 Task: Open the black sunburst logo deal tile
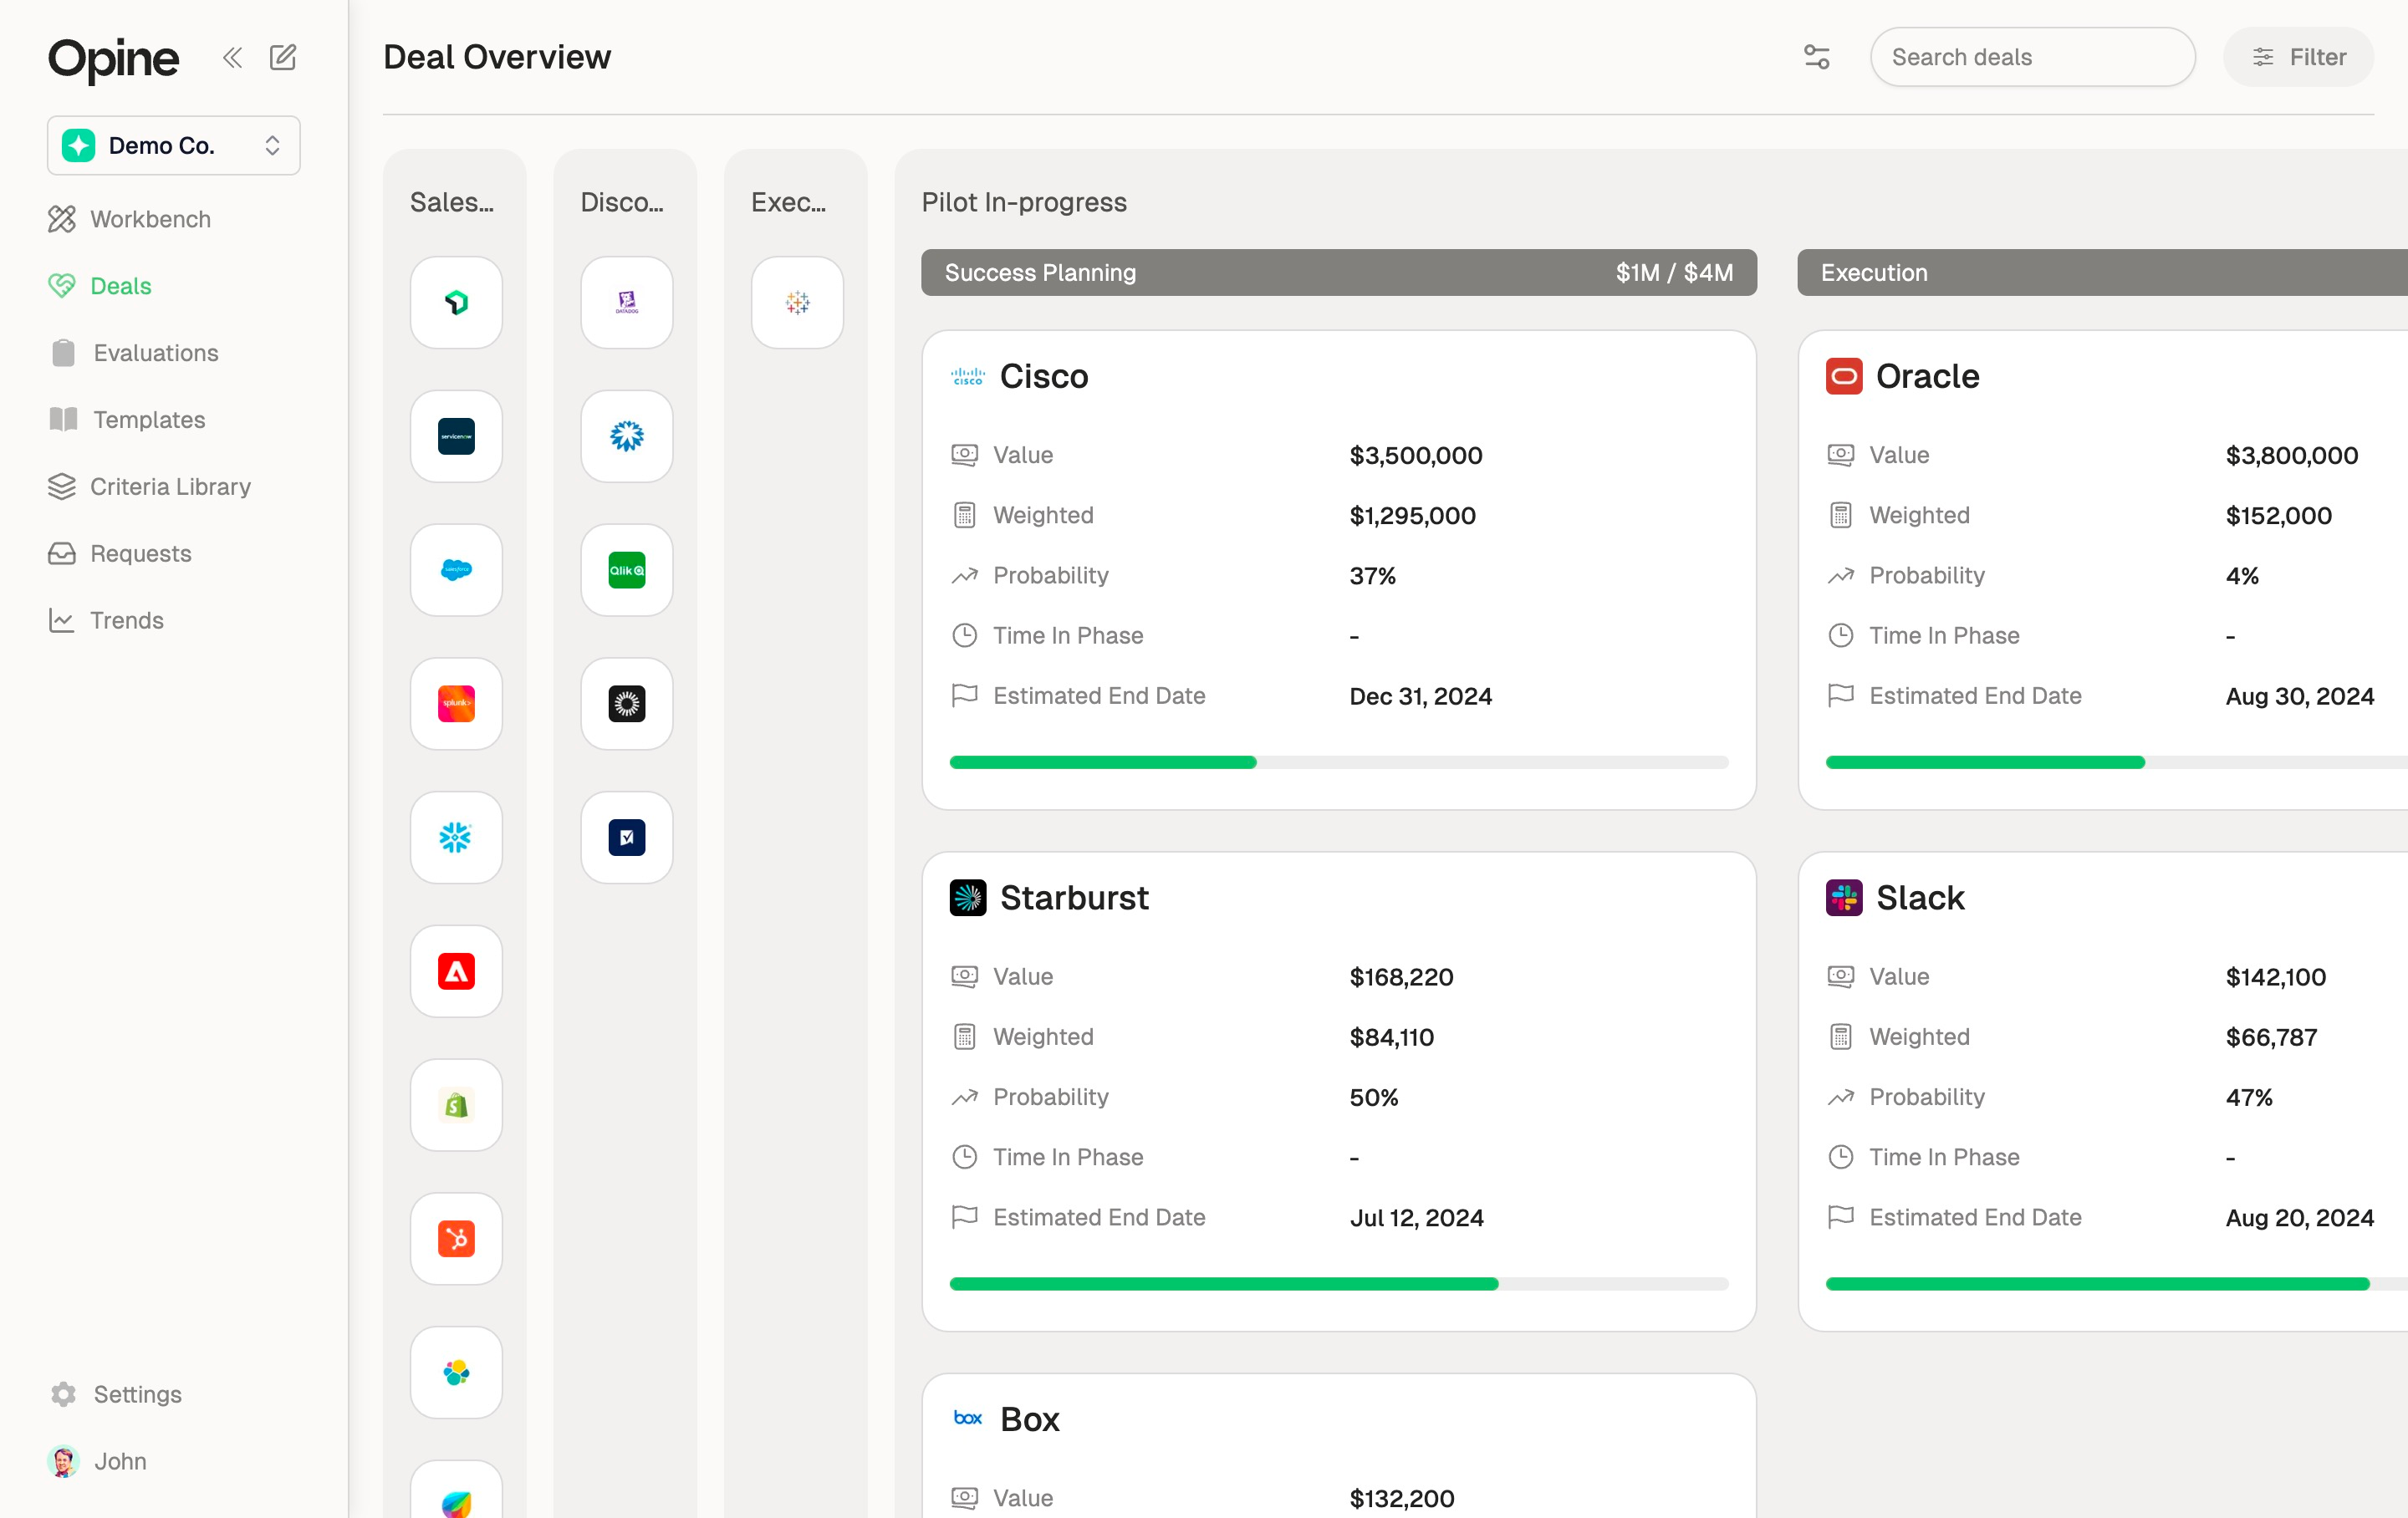coord(627,704)
